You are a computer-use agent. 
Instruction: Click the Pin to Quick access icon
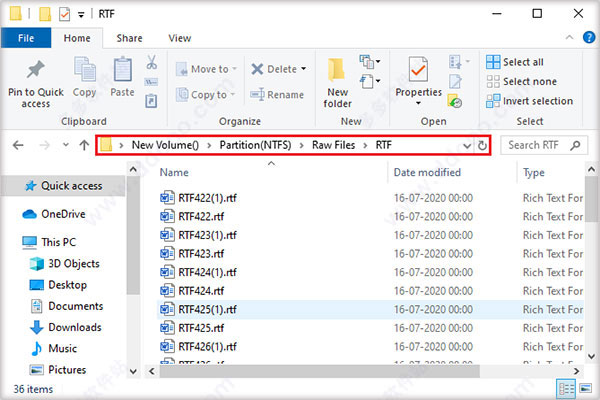pos(35,70)
